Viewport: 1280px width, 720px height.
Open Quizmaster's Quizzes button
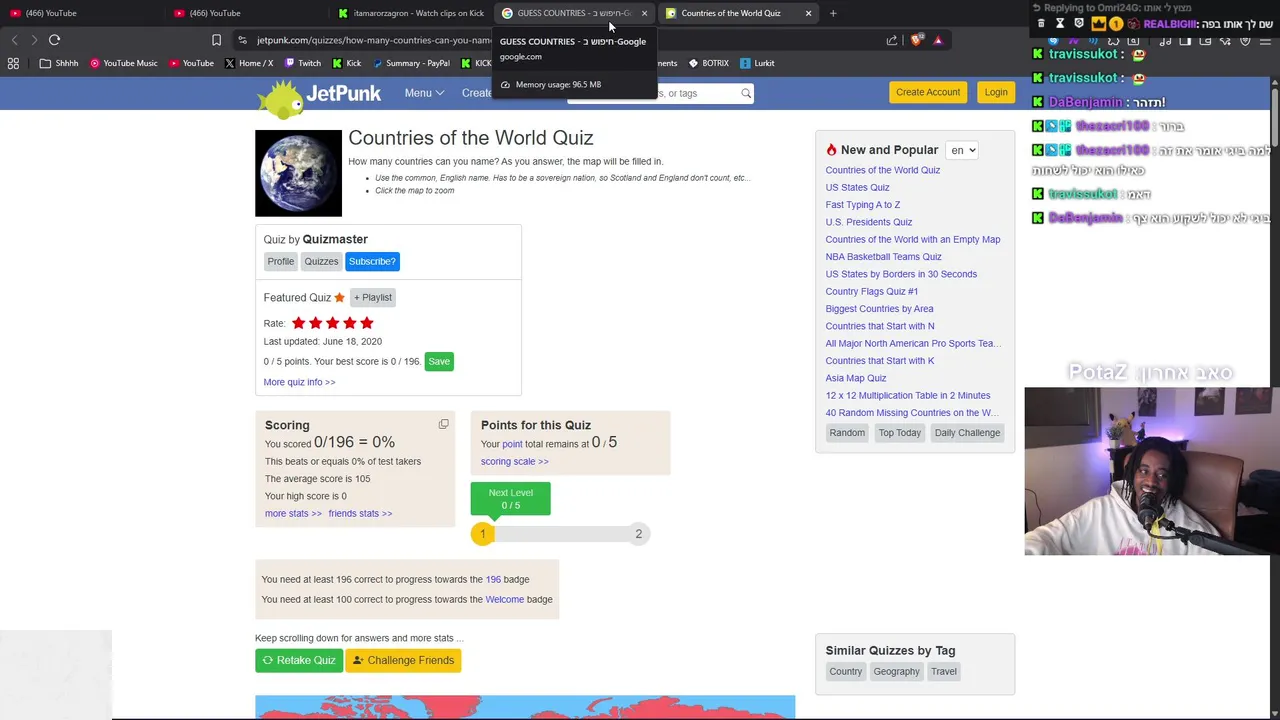point(321,261)
